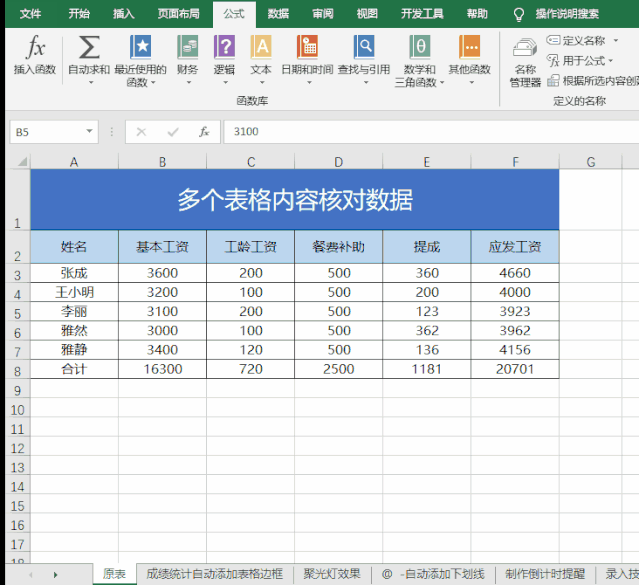Click the 操作说明搜索 search field
This screenshot has height=585, width=639.
567,14
